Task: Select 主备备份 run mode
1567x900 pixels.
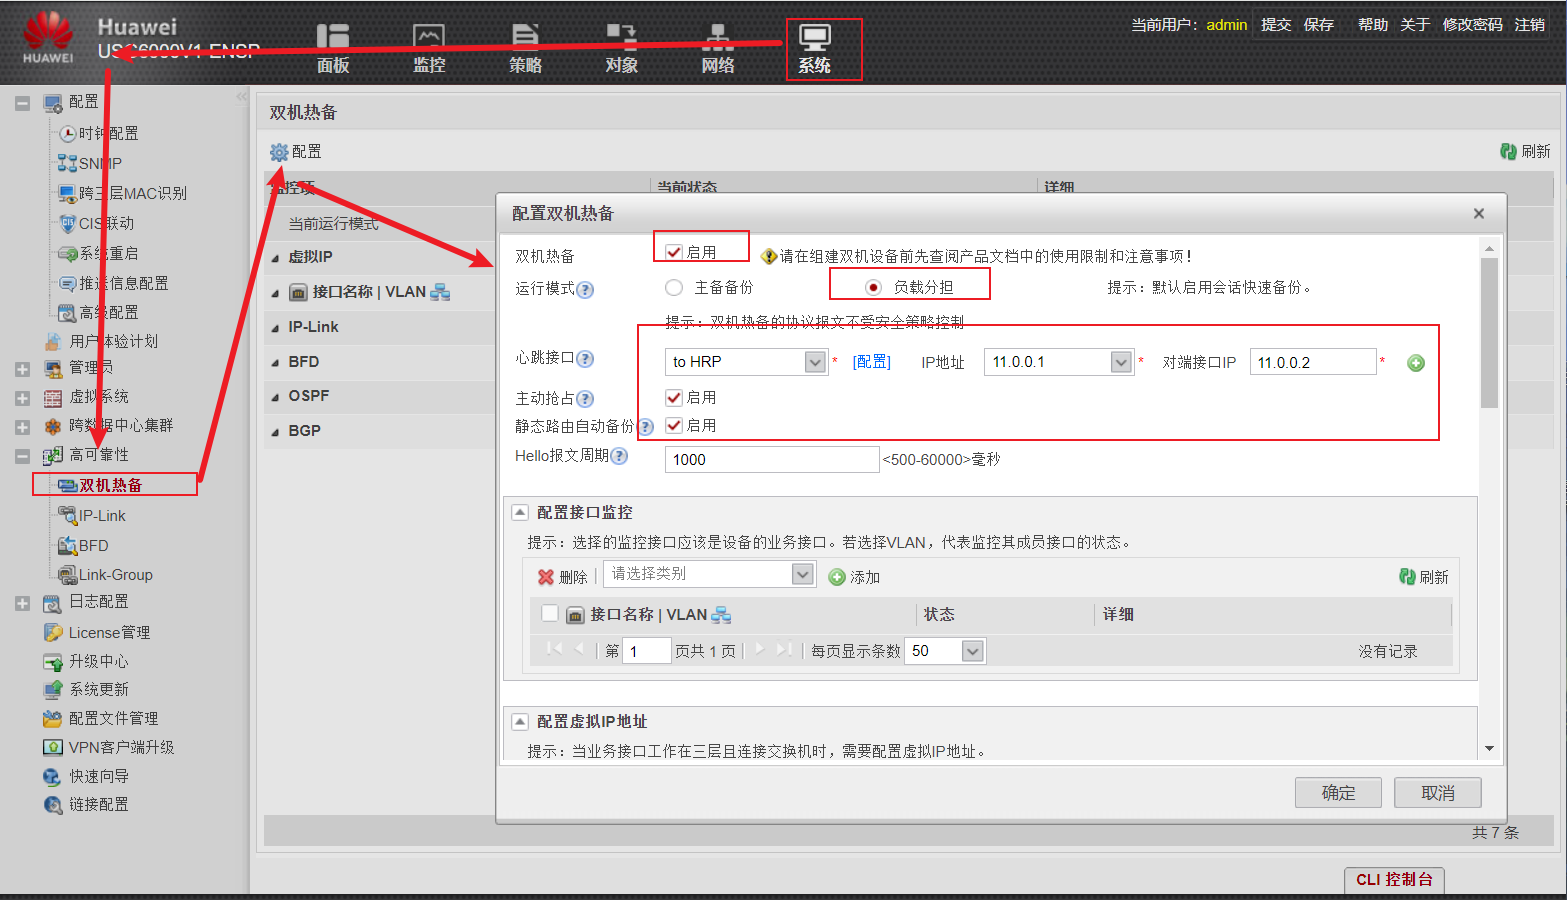Action: coord(674,287)
